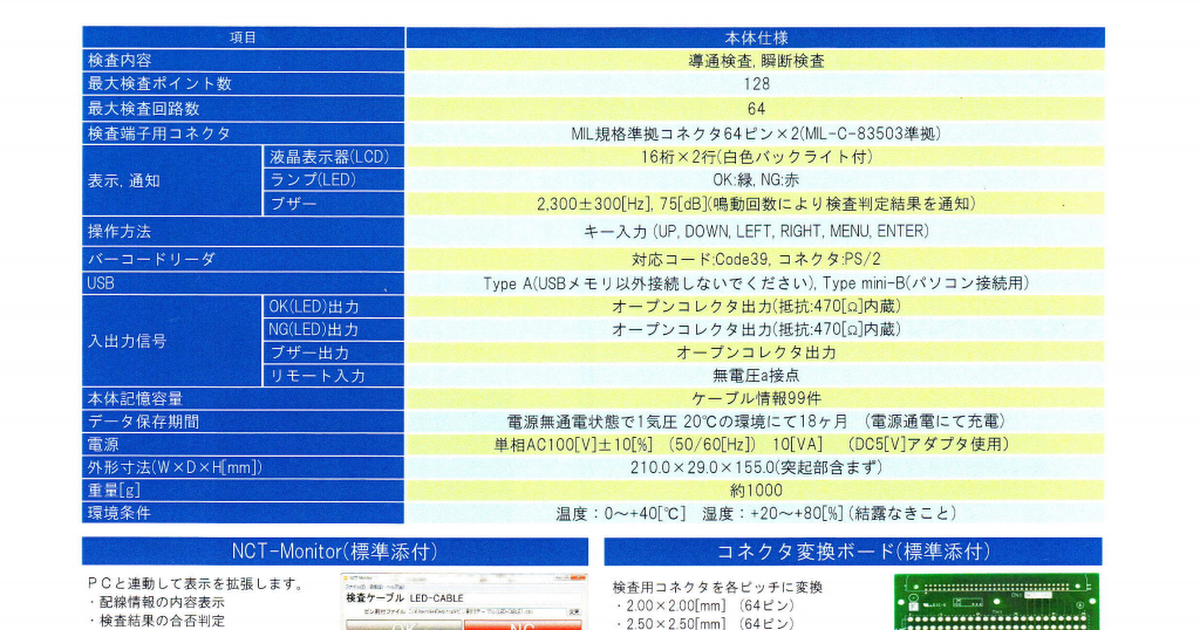Image resolution: width=1200 pixels, height=630 pixels.
Task: Click the 項目 column header
Action: [x=243, y=38]
